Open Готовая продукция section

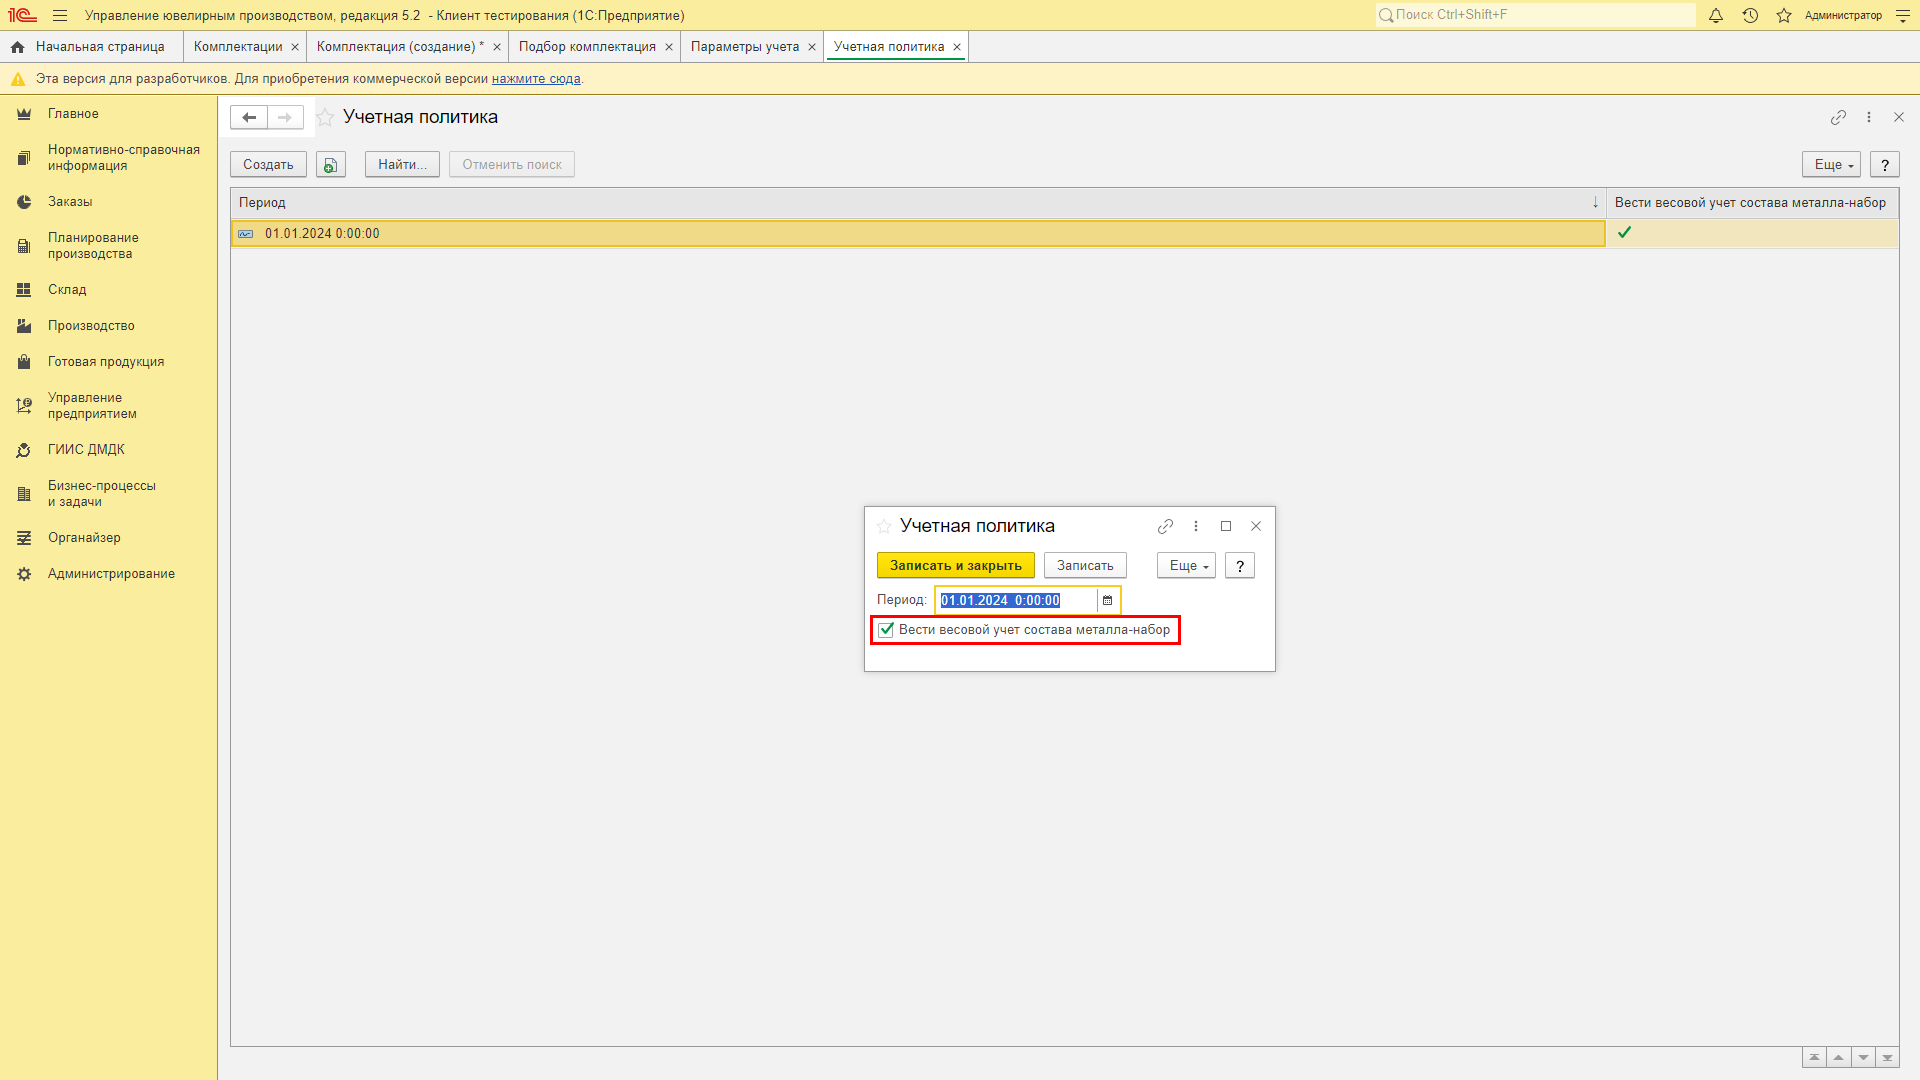tap(106, 362)
